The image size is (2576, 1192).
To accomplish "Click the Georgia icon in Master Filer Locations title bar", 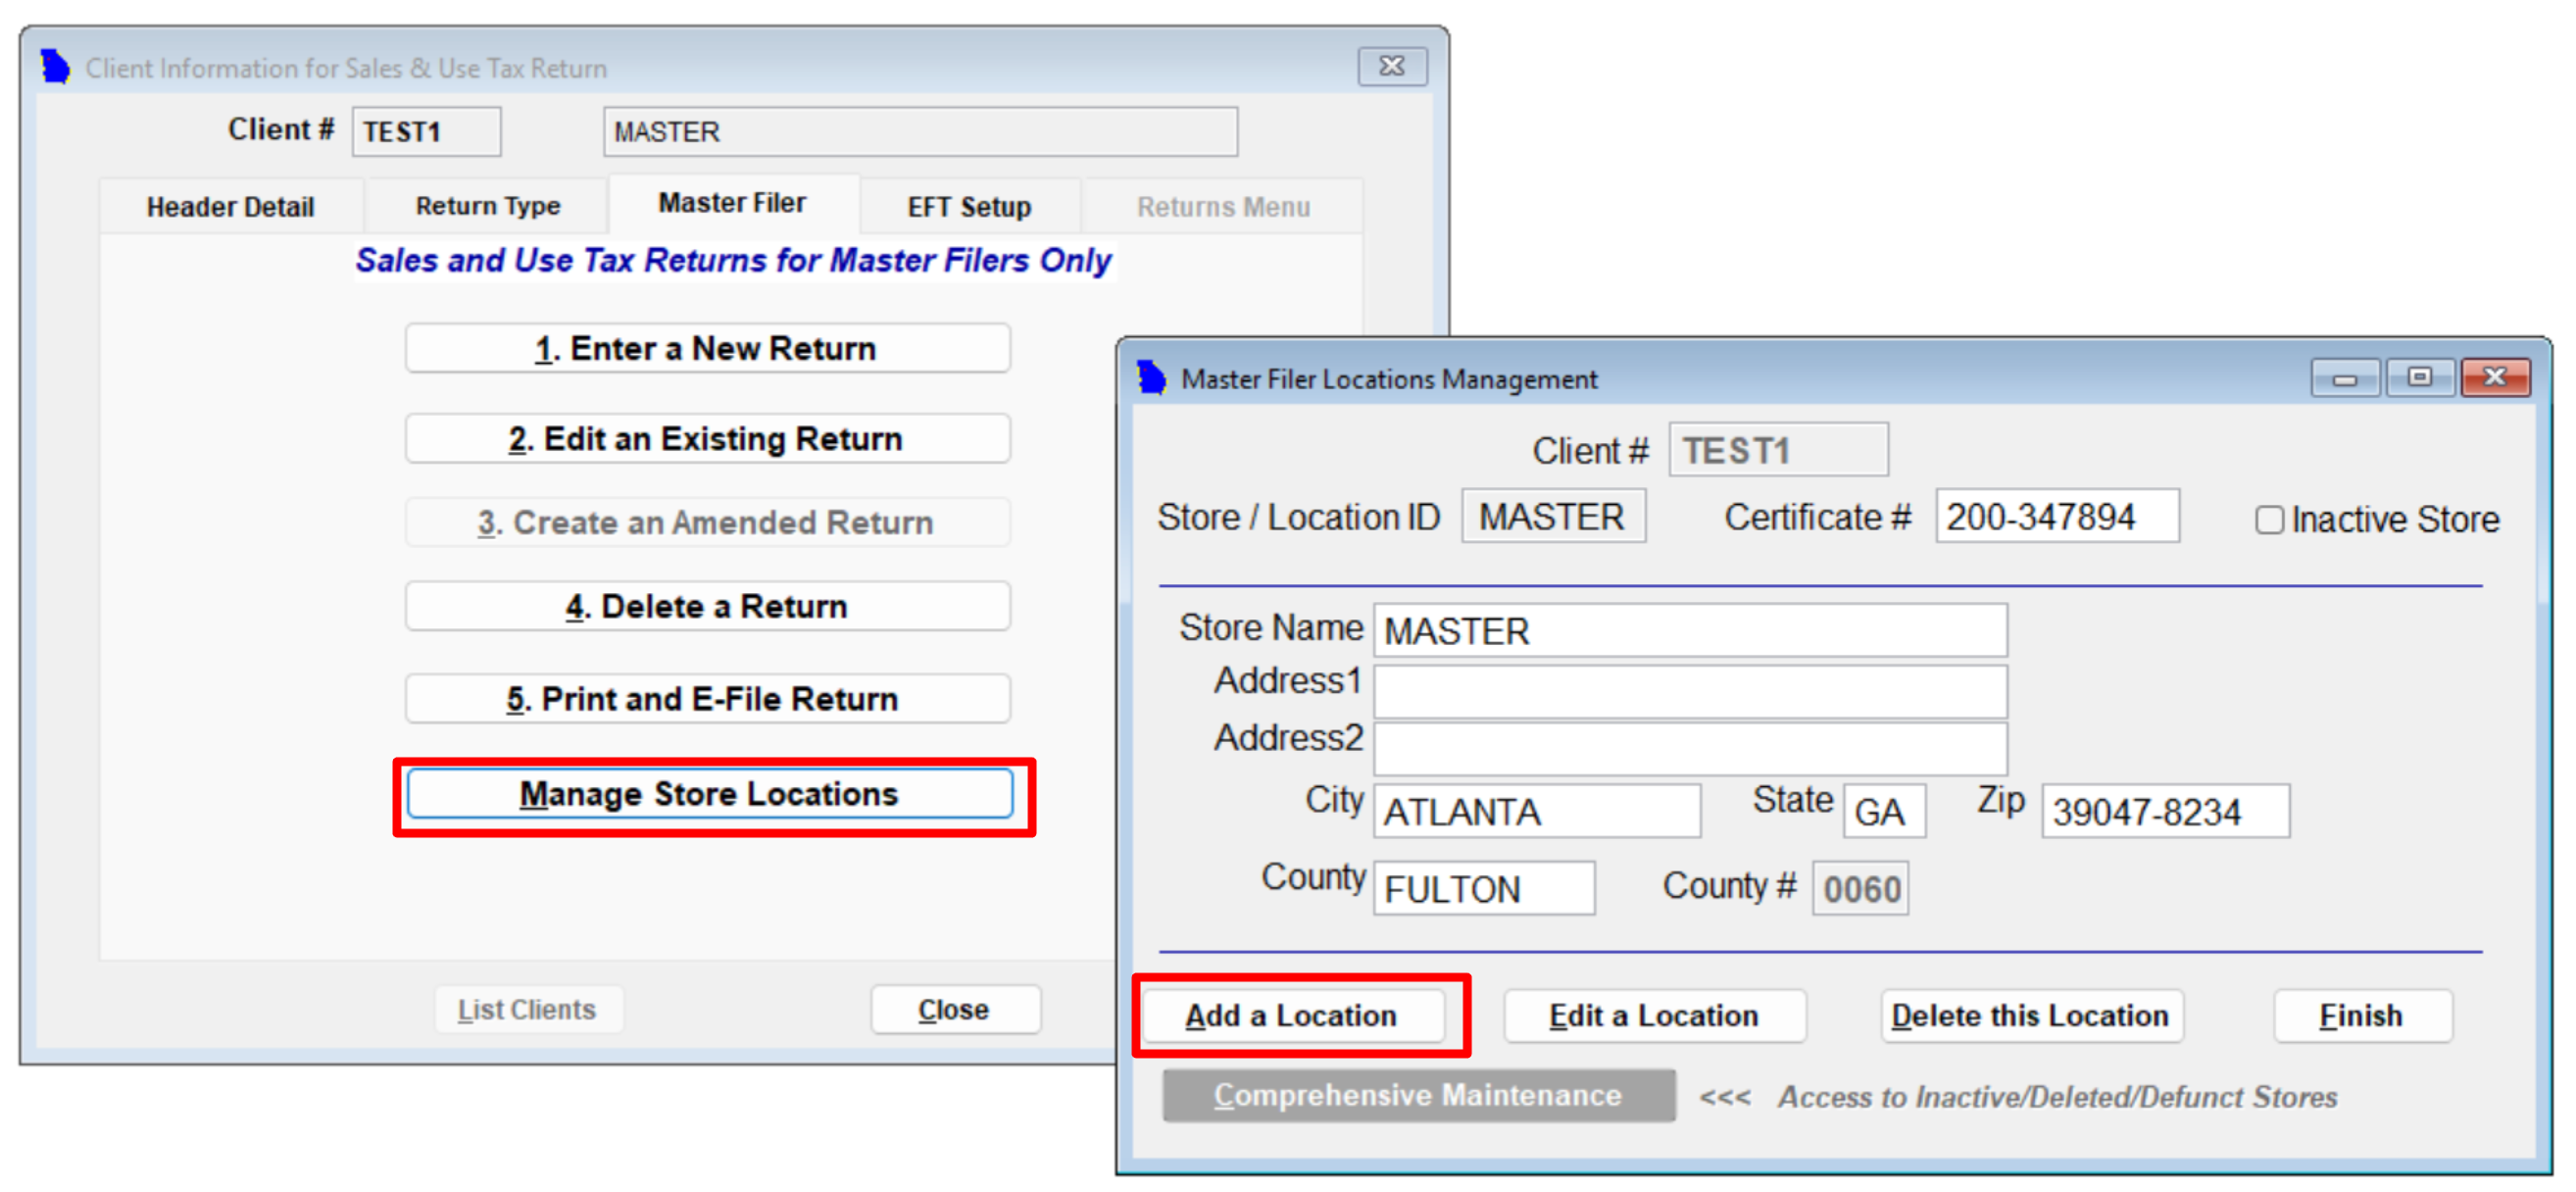I will point(1151,379).
